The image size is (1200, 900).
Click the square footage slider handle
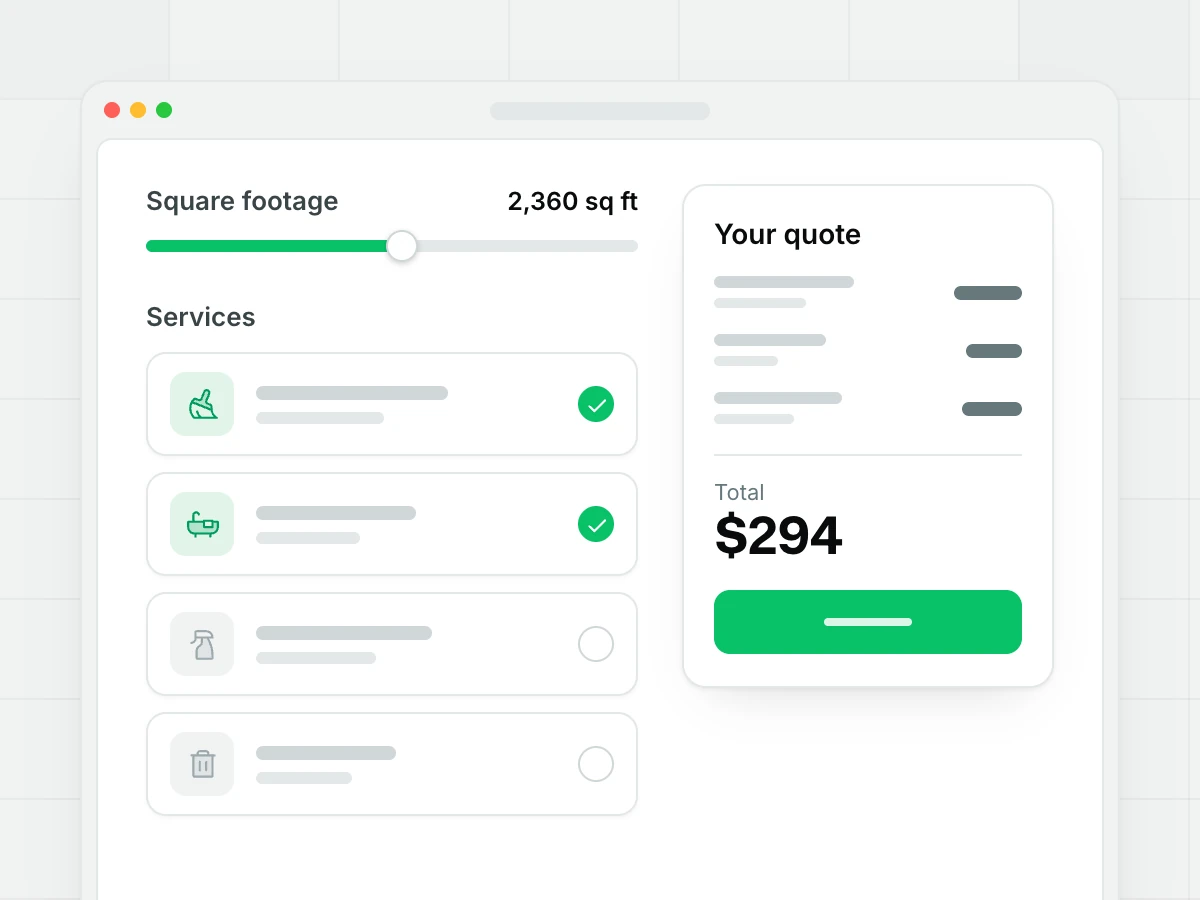[x=402, y=246]
